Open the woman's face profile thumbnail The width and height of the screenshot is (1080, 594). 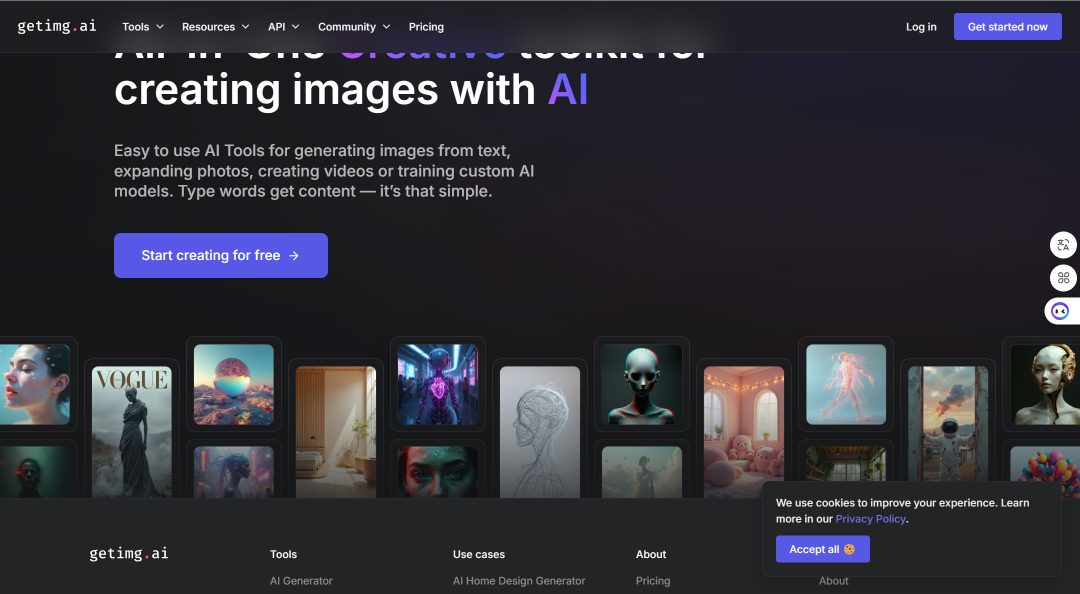point(34,385)
